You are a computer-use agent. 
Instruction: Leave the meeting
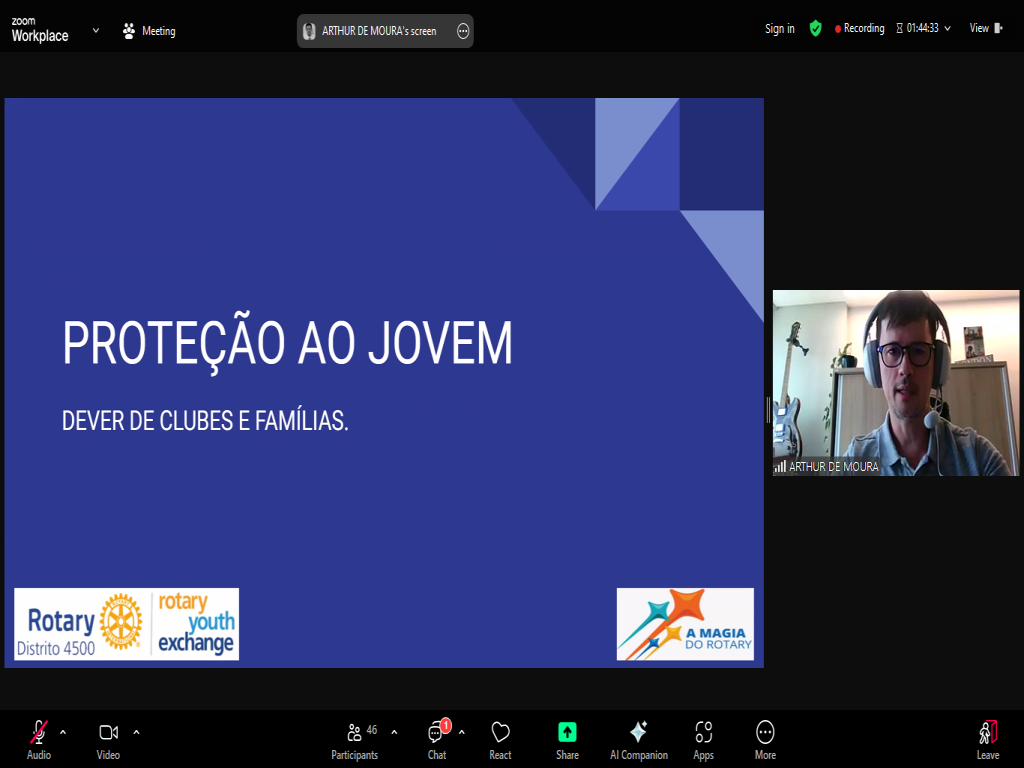[x=988, y=732]
